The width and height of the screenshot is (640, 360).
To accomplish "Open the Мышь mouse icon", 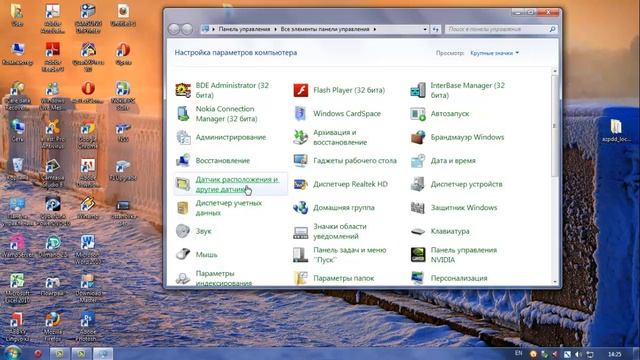I will coord(183,254).
